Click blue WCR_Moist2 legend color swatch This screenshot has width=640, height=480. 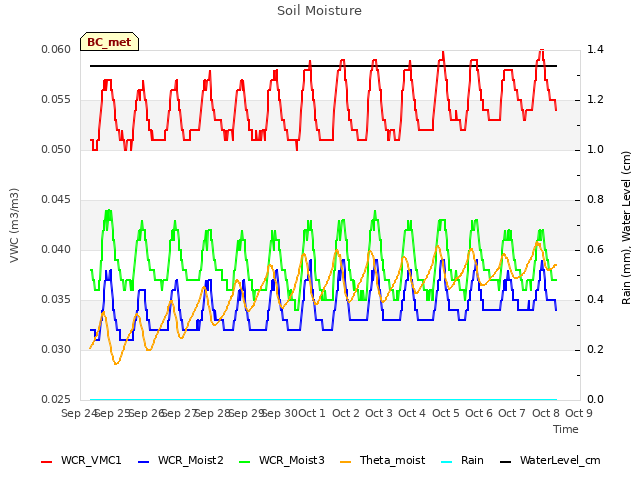click(x=144, y=462)
